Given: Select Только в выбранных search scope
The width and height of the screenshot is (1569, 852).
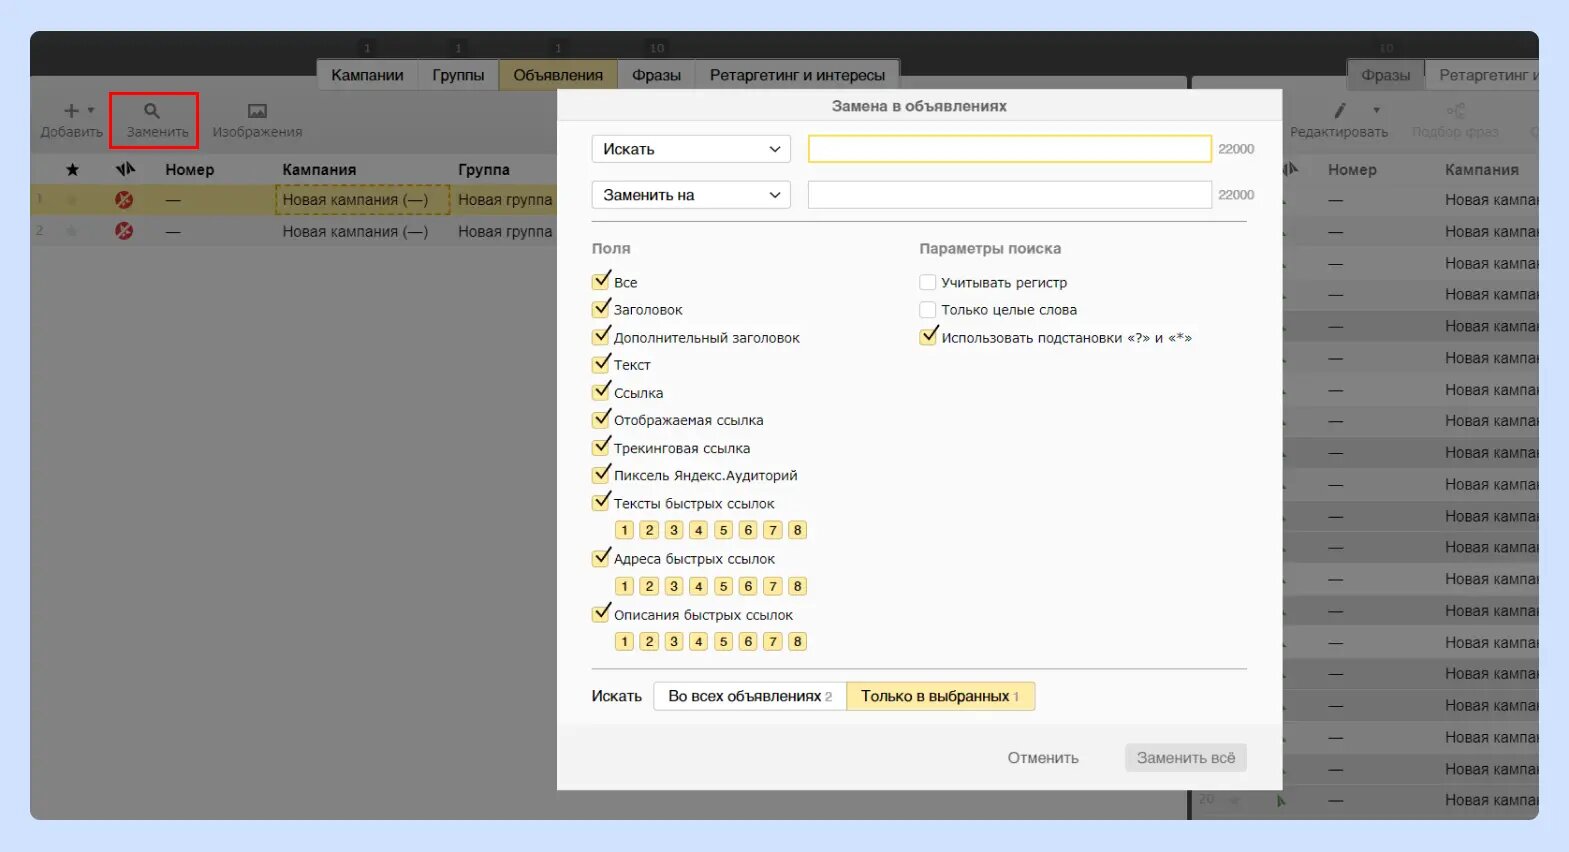Looking at the screenshot, I should tap(940, 696).
